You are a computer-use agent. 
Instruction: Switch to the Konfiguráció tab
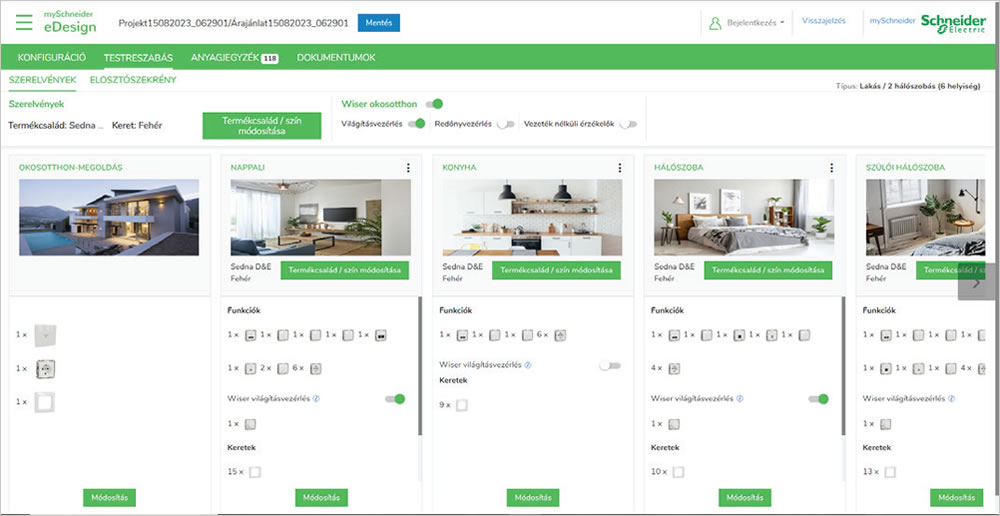pos(52,57)
